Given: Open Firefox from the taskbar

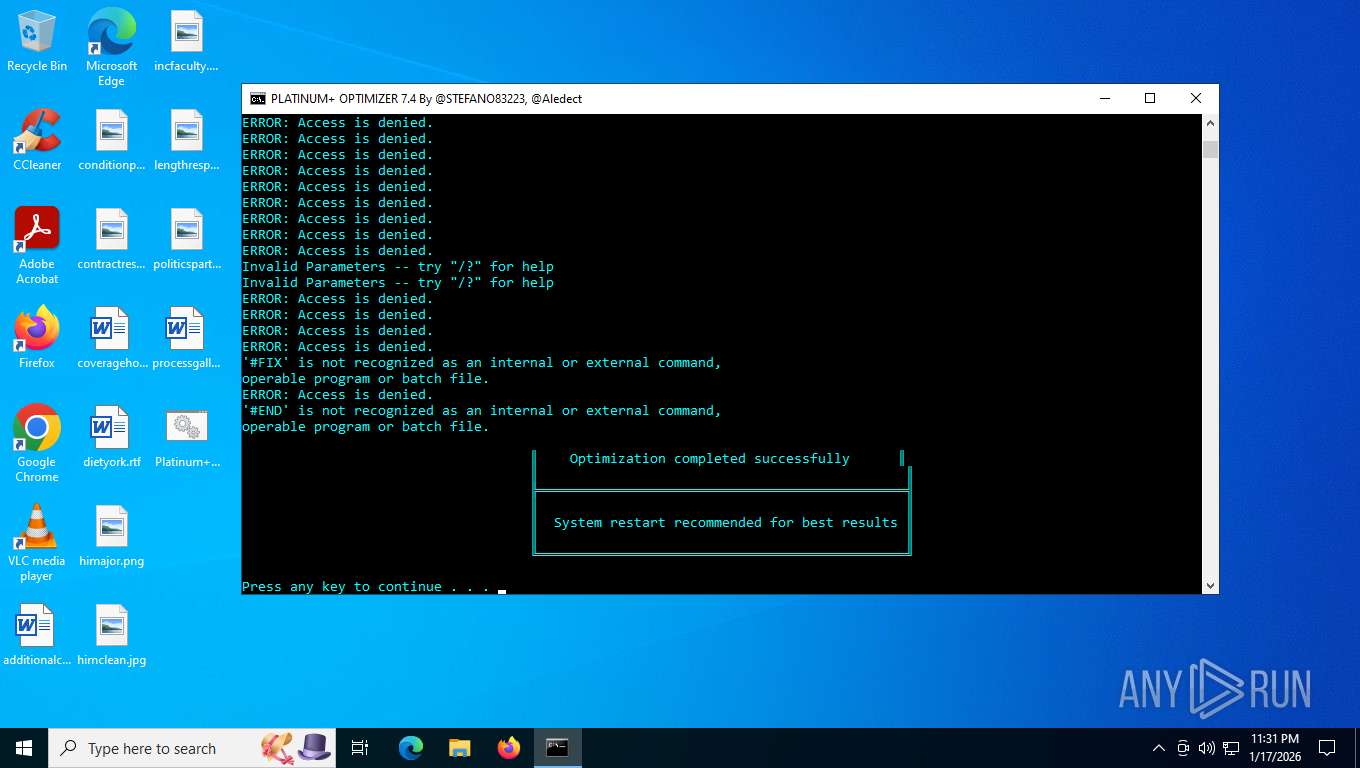Looking at the screenshot, I should coord(508,748).
